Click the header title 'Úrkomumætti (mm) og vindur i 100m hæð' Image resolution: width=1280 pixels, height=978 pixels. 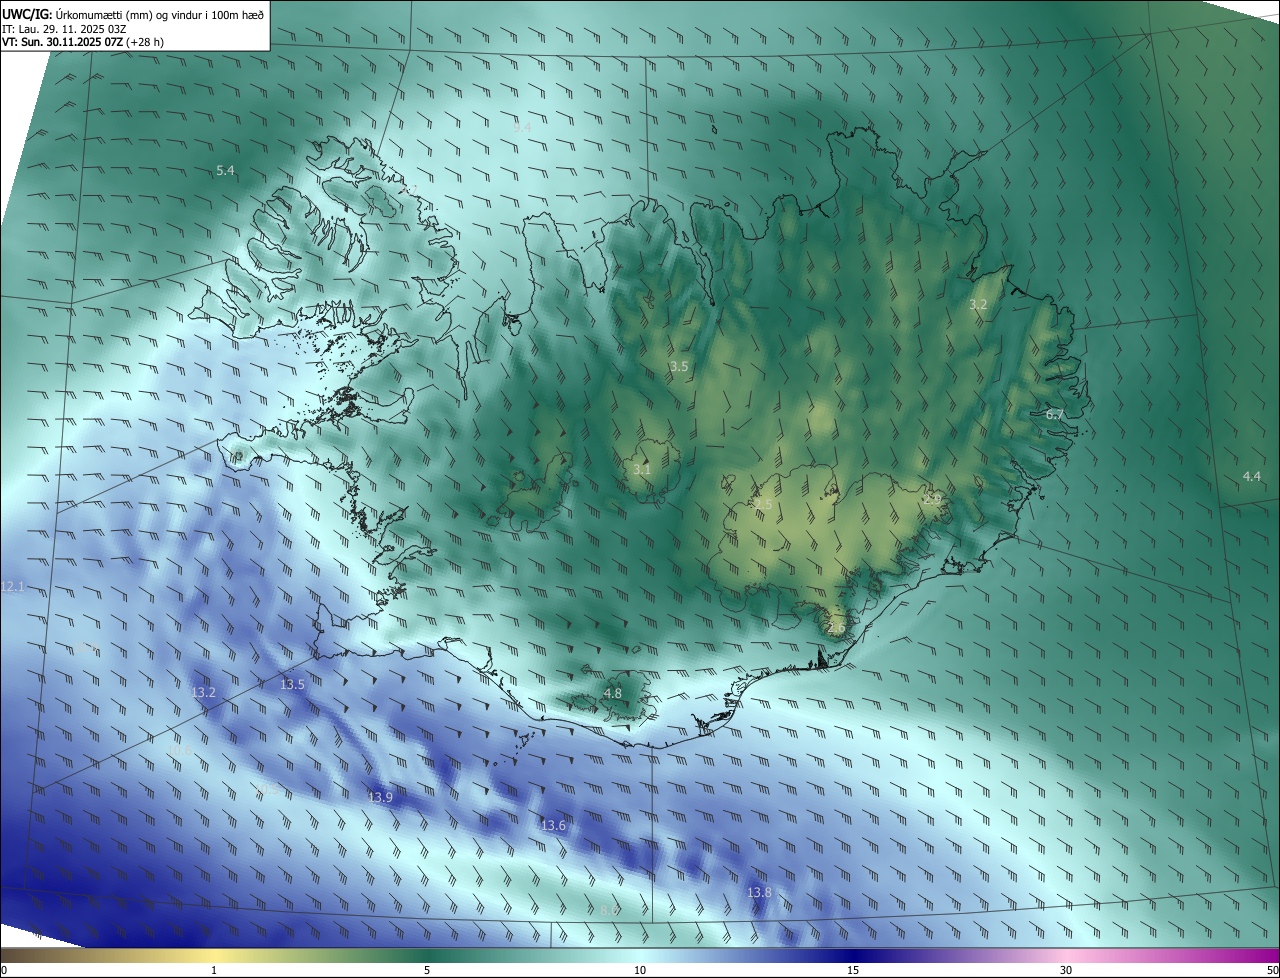tap(160, 14)
